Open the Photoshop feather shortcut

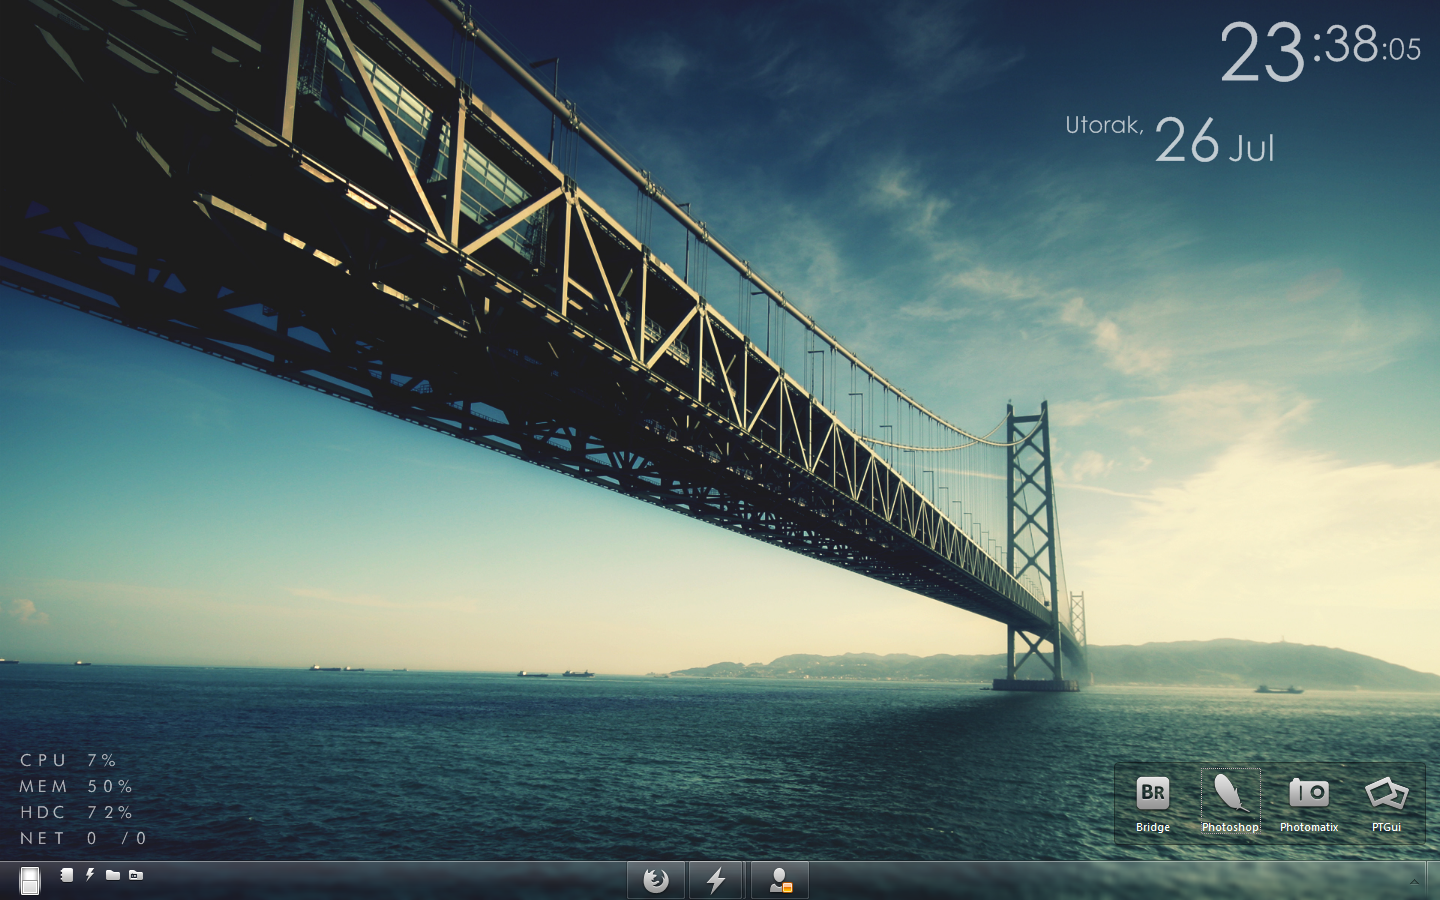[x=1230, y=803]
